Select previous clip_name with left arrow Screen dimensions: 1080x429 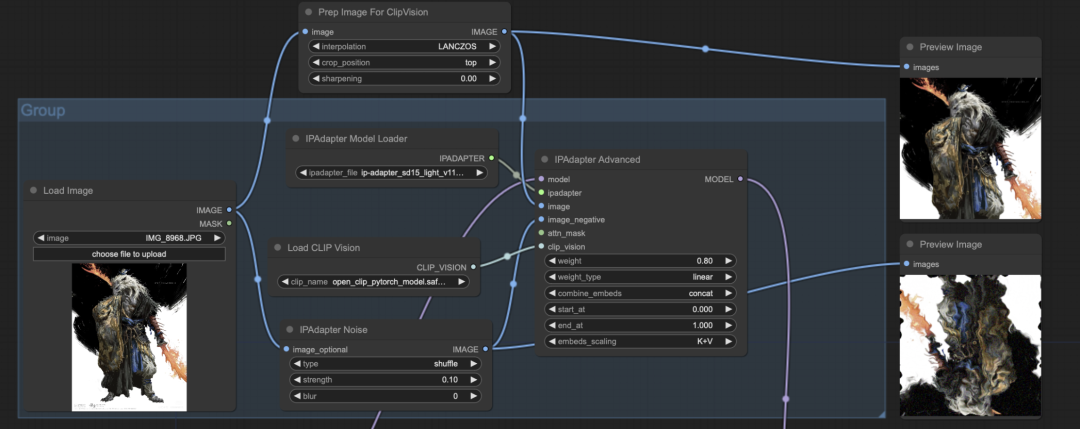click(x=285, y=282)
